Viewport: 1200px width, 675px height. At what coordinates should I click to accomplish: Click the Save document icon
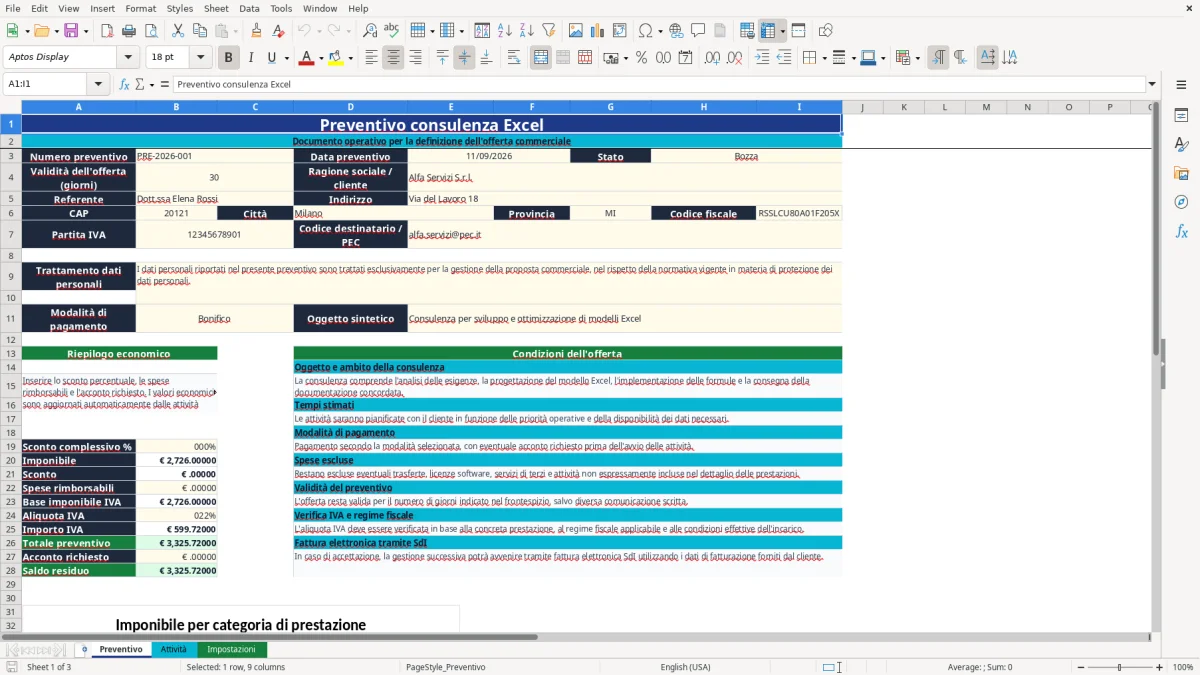(73, 31)
